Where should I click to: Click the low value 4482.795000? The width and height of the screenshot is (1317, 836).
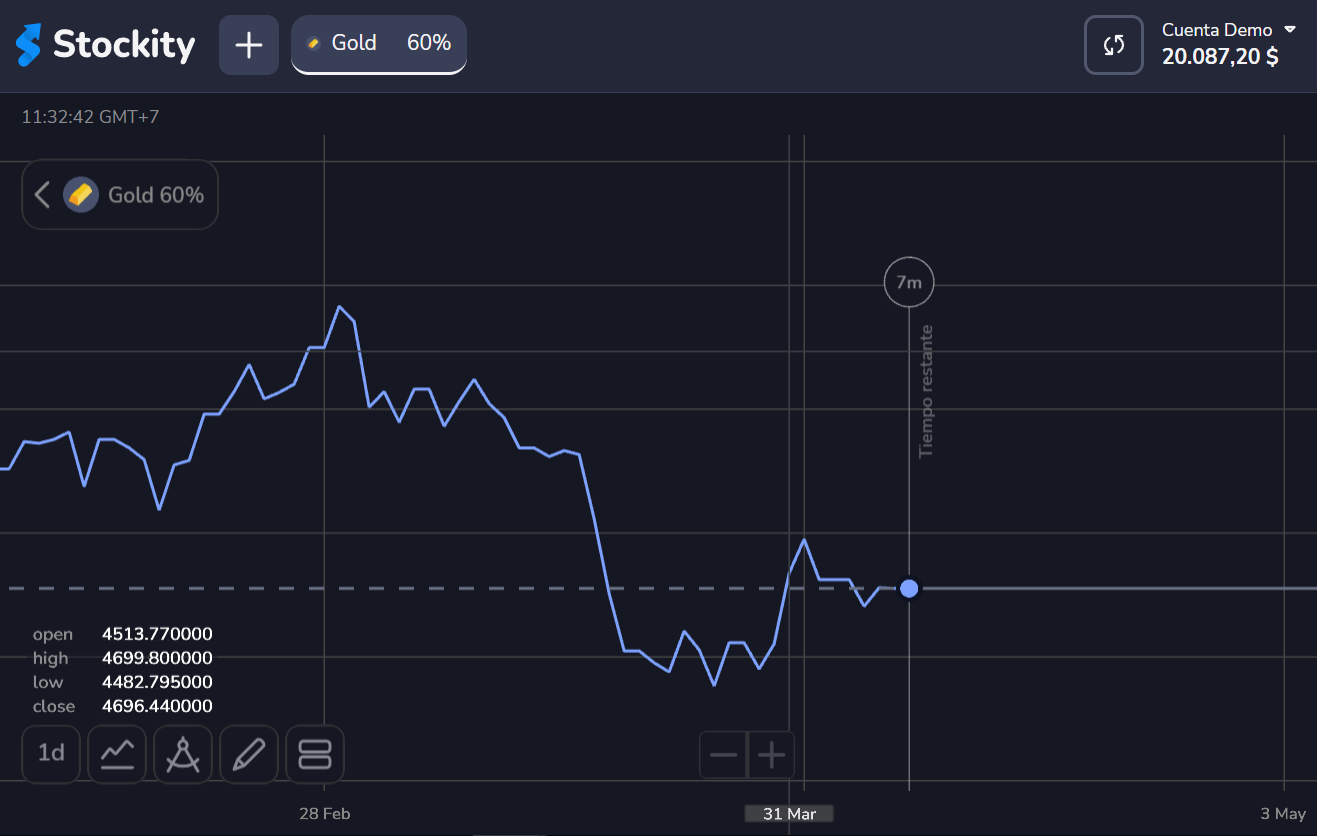[157, 682]
